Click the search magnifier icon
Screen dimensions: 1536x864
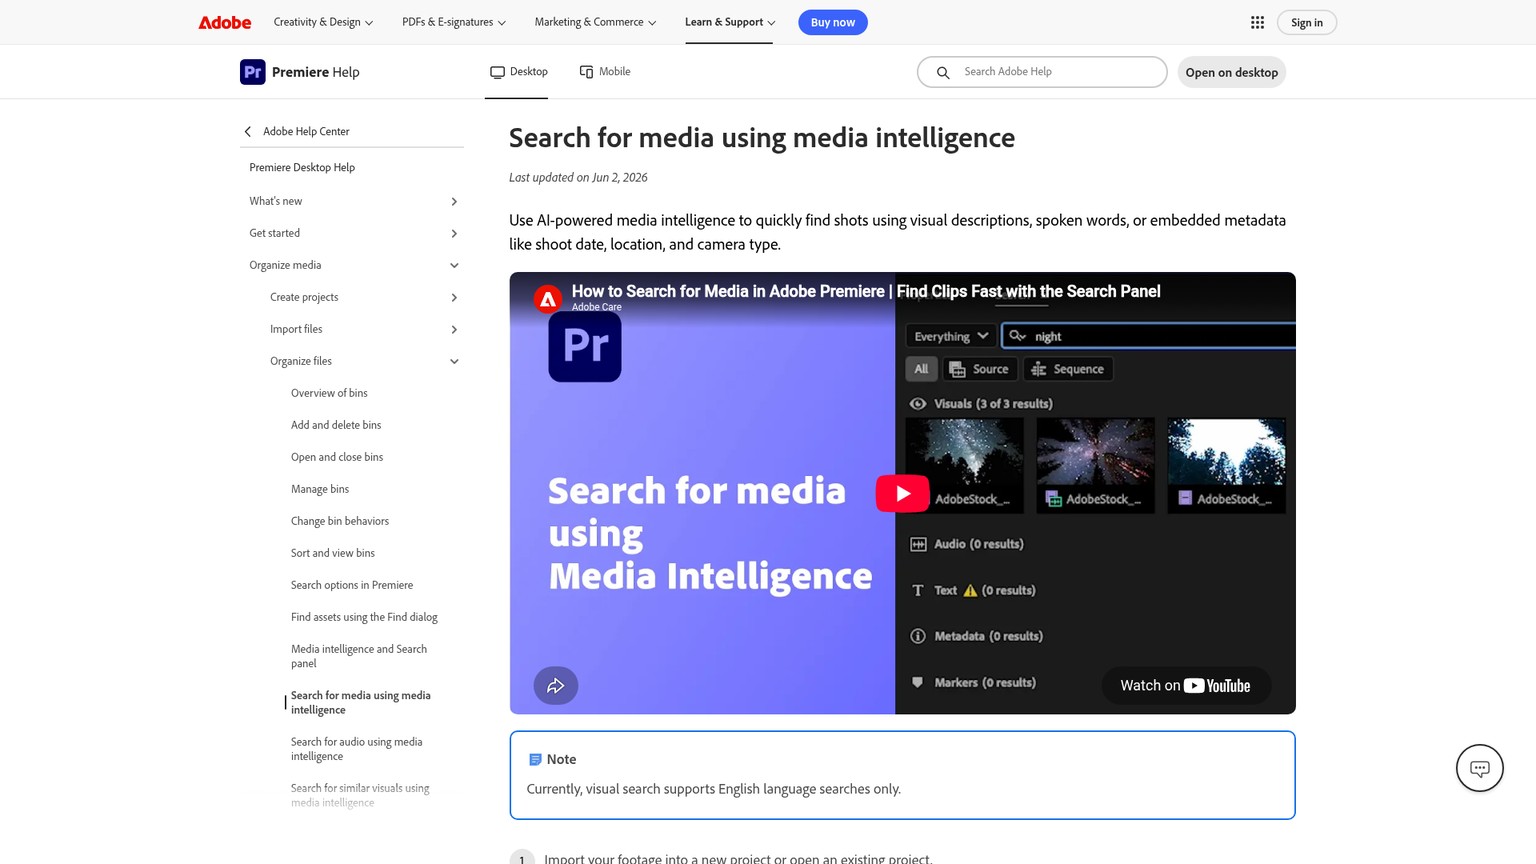point(942,72)
